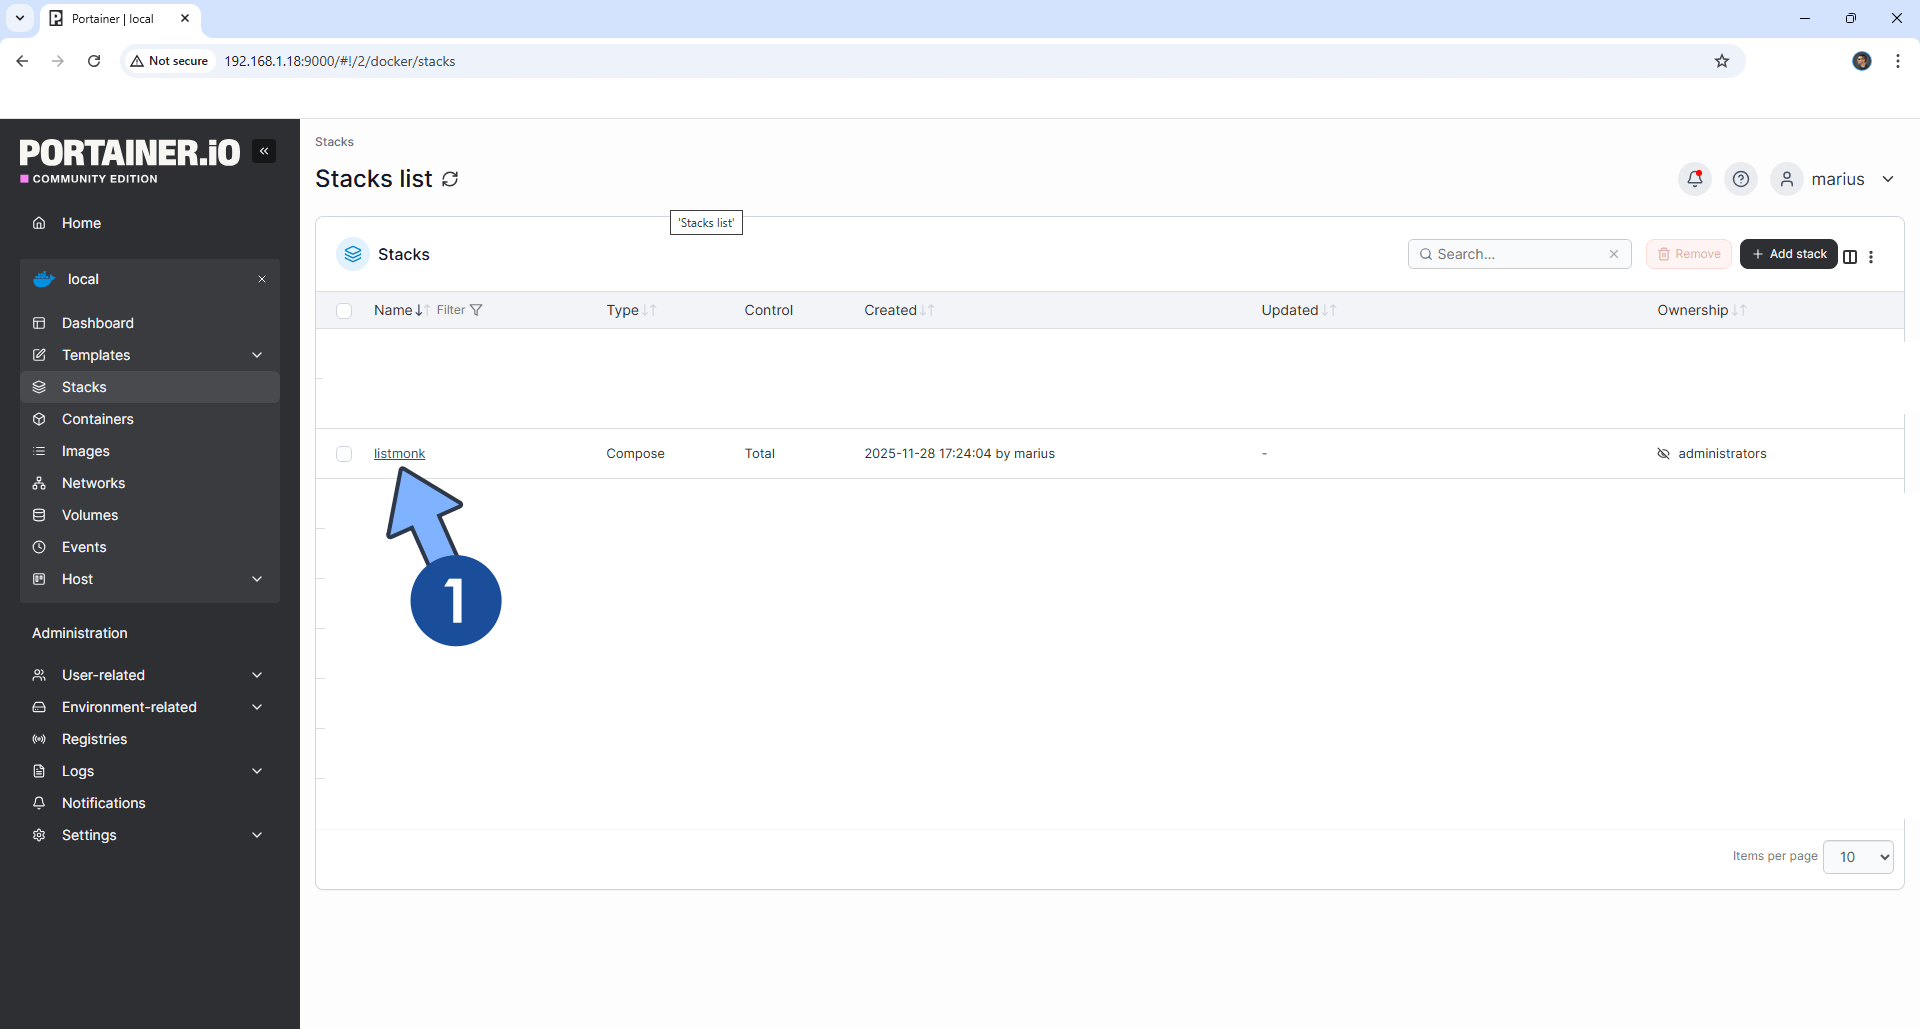This screenshot has width=1920, height=1029.
Task: Open the marius user menu
Action: [1838, 179]
